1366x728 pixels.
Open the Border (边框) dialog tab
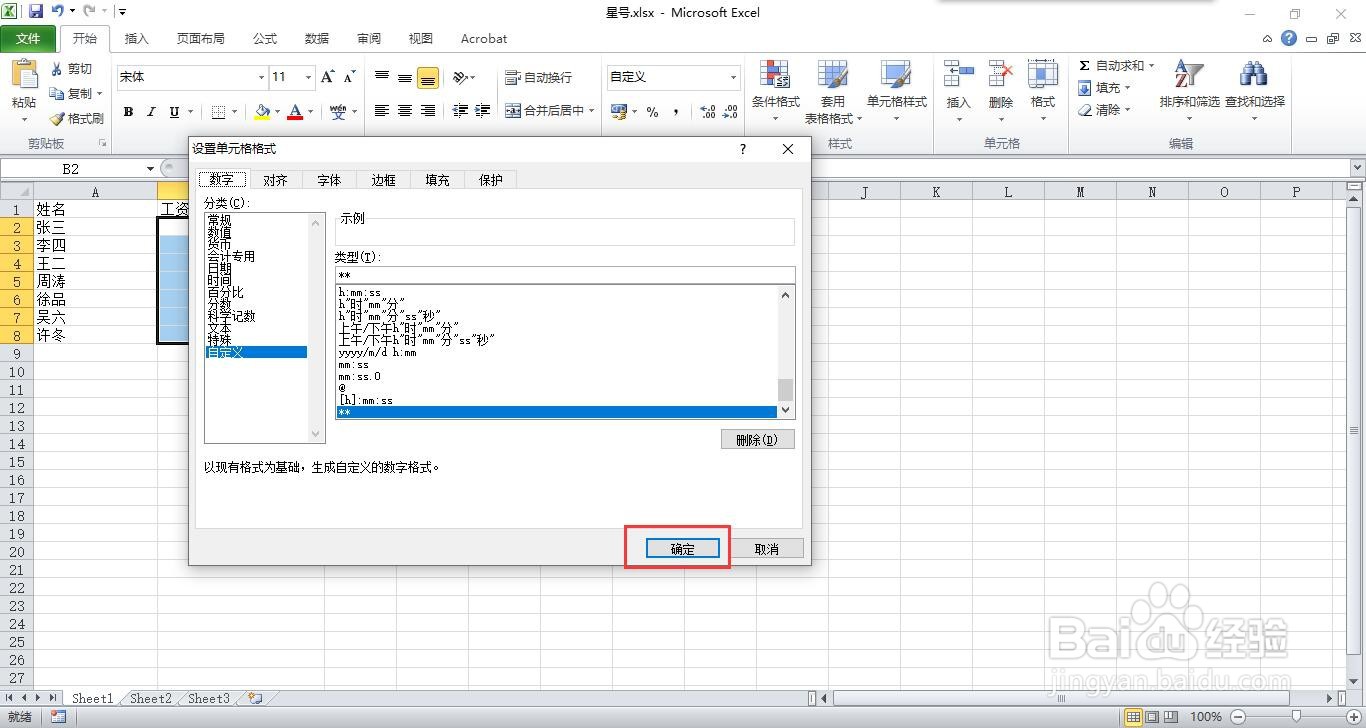tap(383, 180)
